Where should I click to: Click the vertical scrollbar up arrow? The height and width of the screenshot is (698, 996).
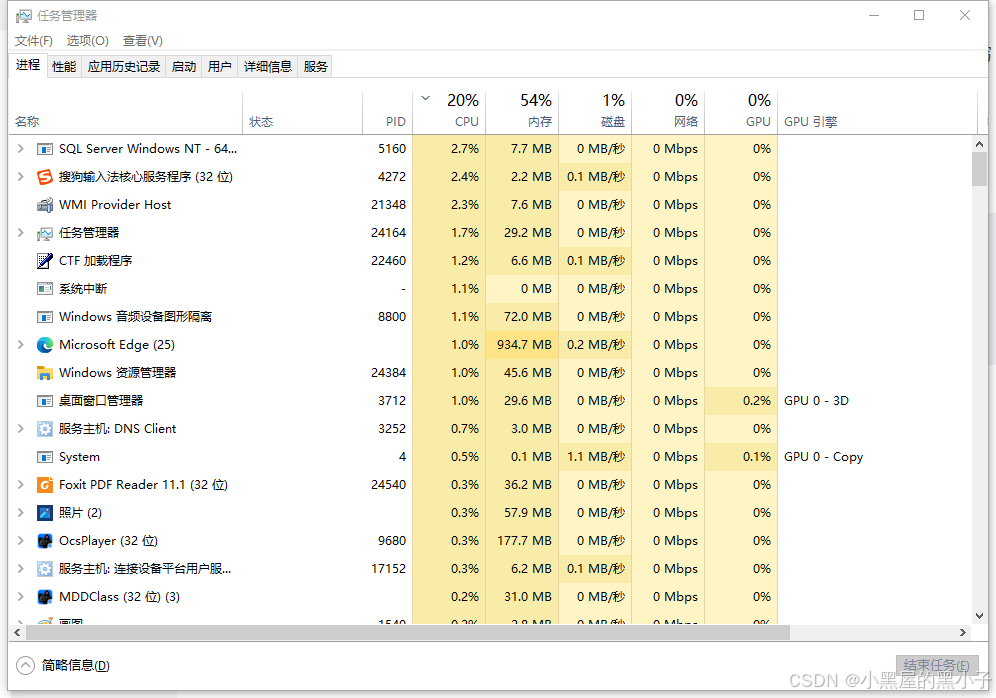point(979,144)
